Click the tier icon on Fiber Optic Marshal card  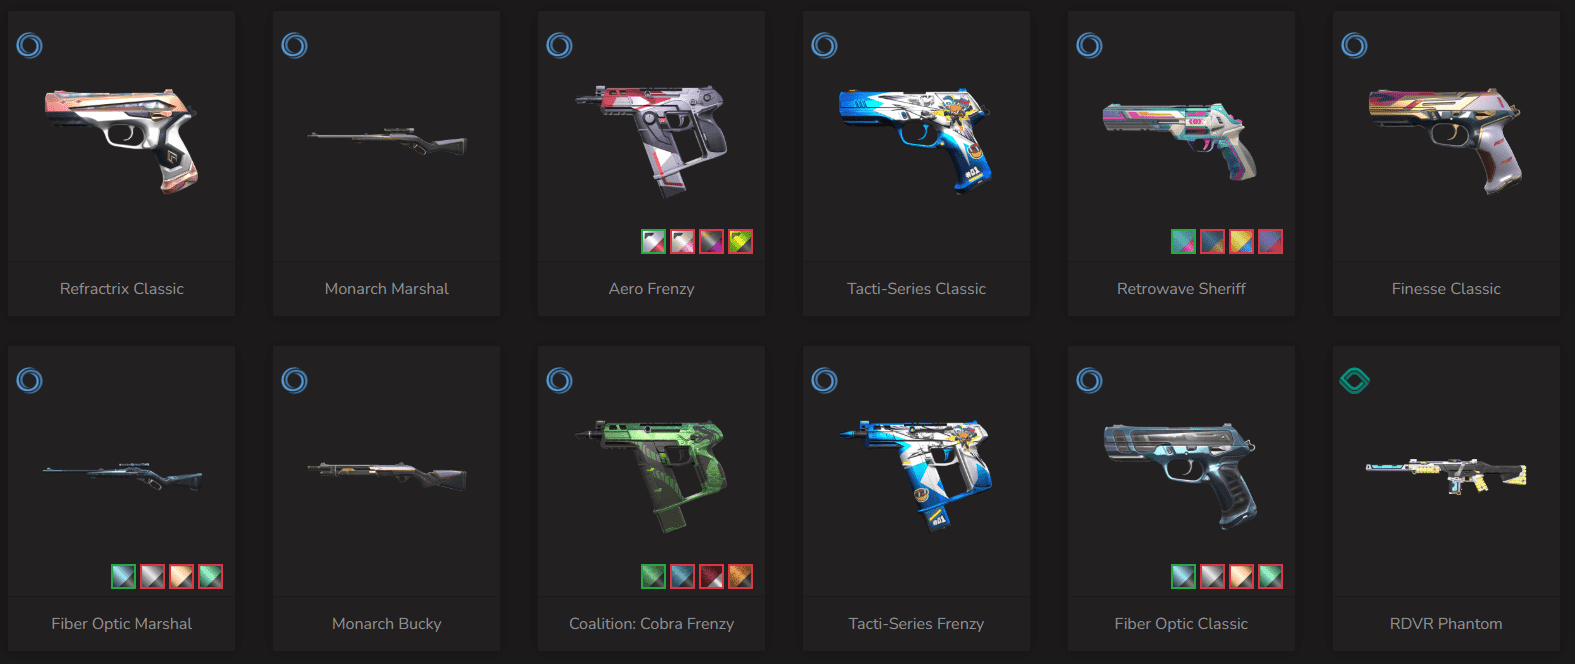click(30, 380)
